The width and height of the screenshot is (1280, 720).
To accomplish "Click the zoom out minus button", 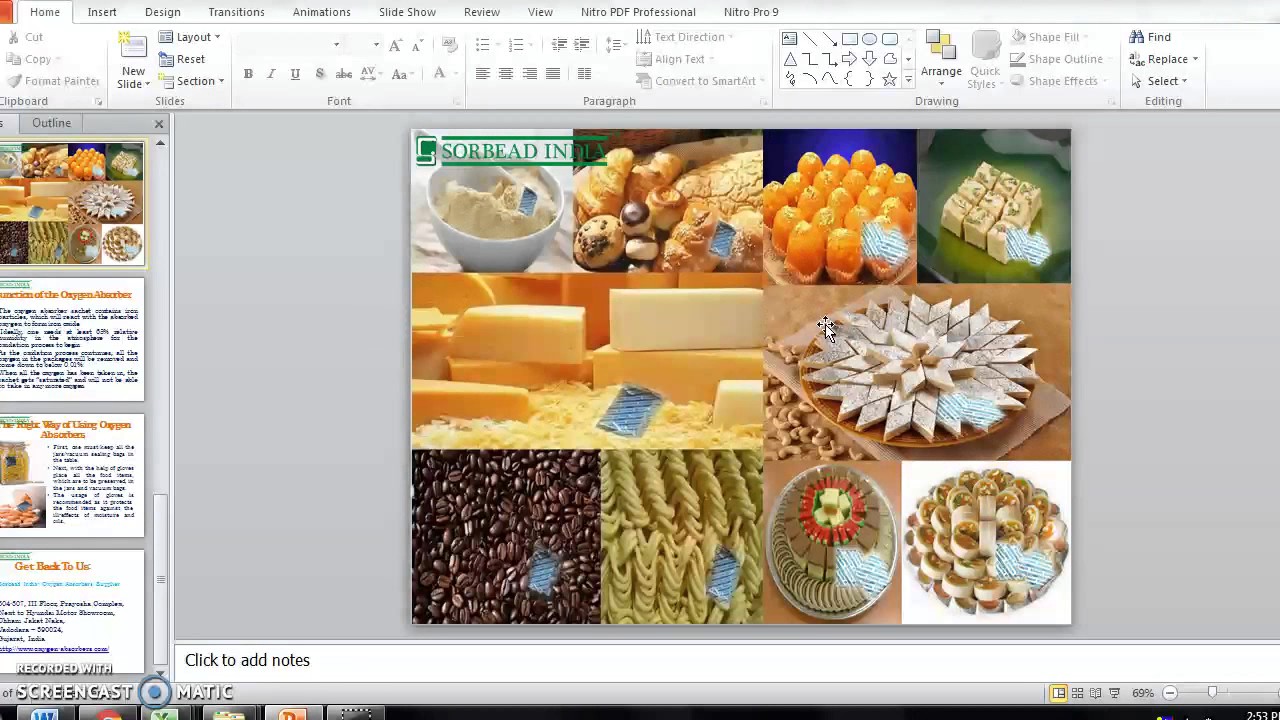I will (1170, 693).
